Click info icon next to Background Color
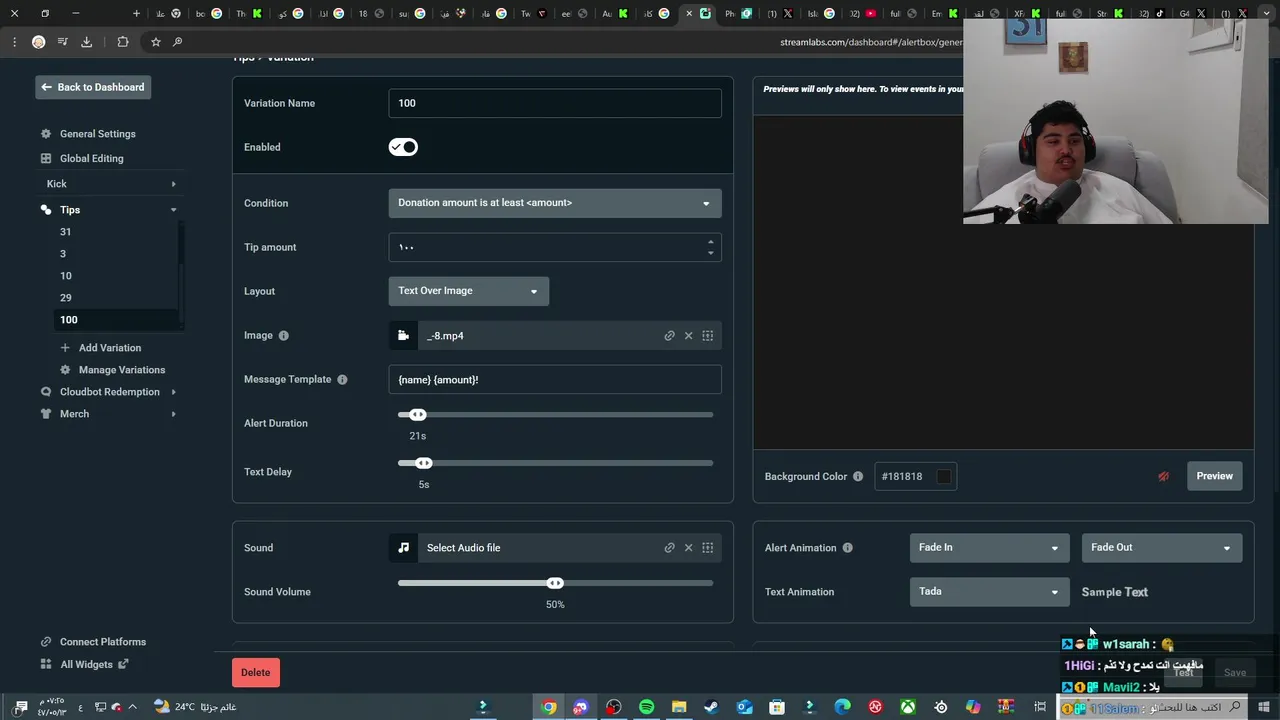1280x720 pixels. [857, 477]
